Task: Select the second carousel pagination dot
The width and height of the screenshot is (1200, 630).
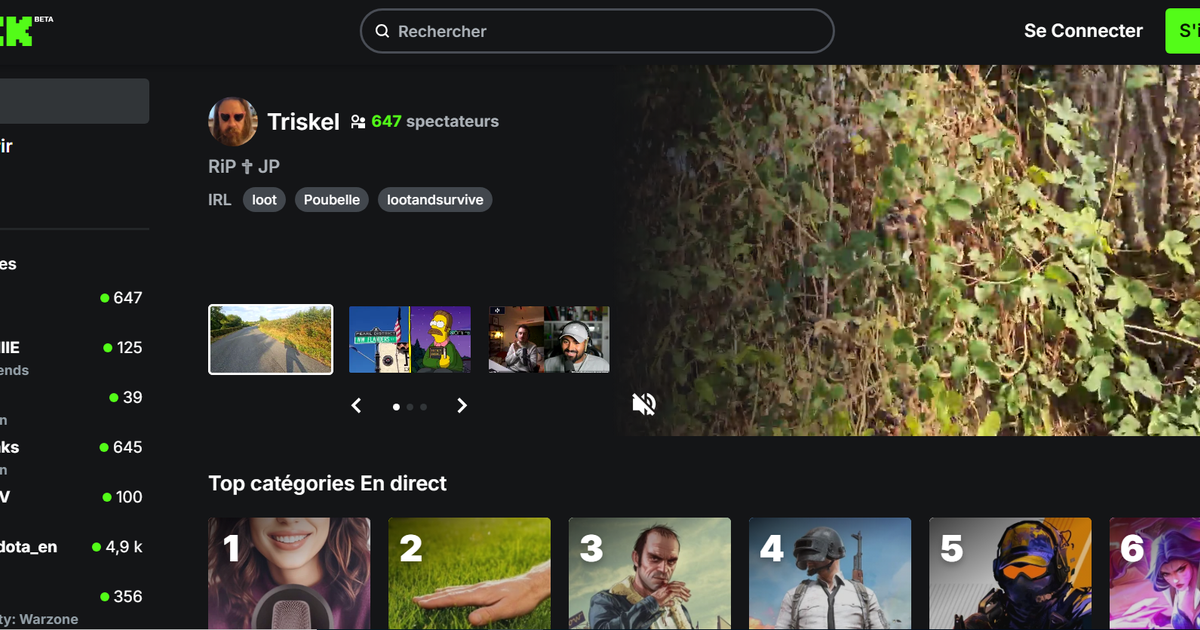Action: click(410, 407)
